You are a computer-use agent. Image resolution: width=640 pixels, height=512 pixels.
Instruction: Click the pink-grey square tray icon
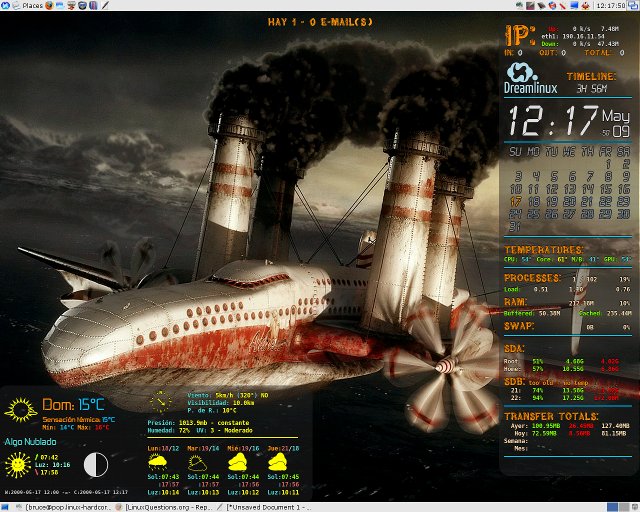point(530,6)
